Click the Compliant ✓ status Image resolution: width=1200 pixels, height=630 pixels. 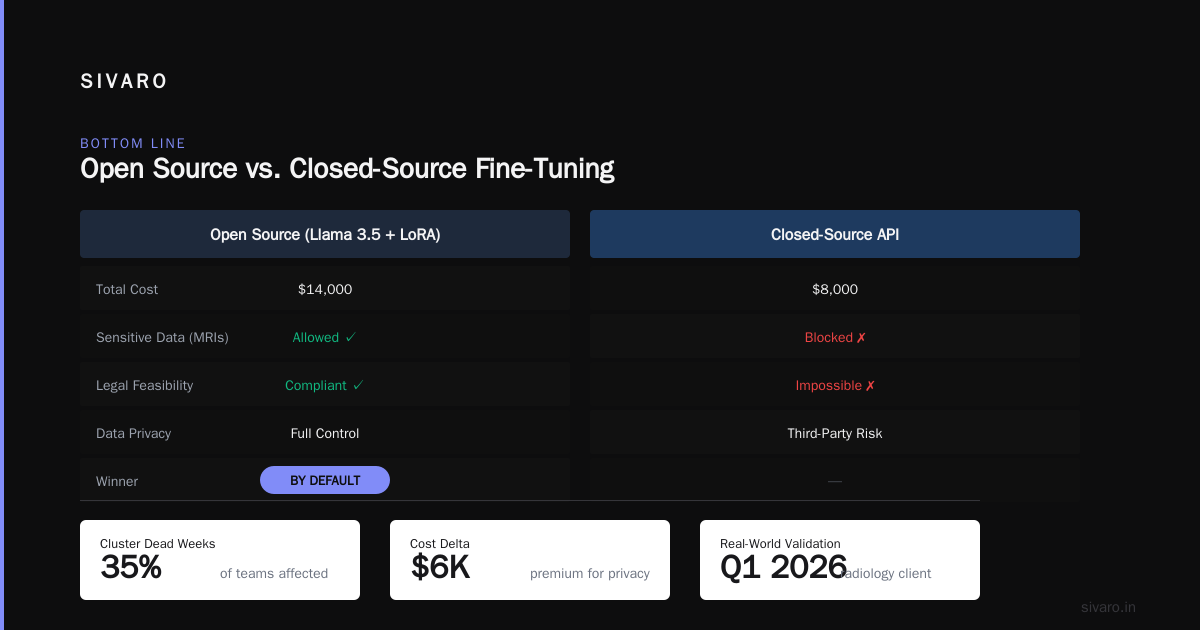click(325, 385)
